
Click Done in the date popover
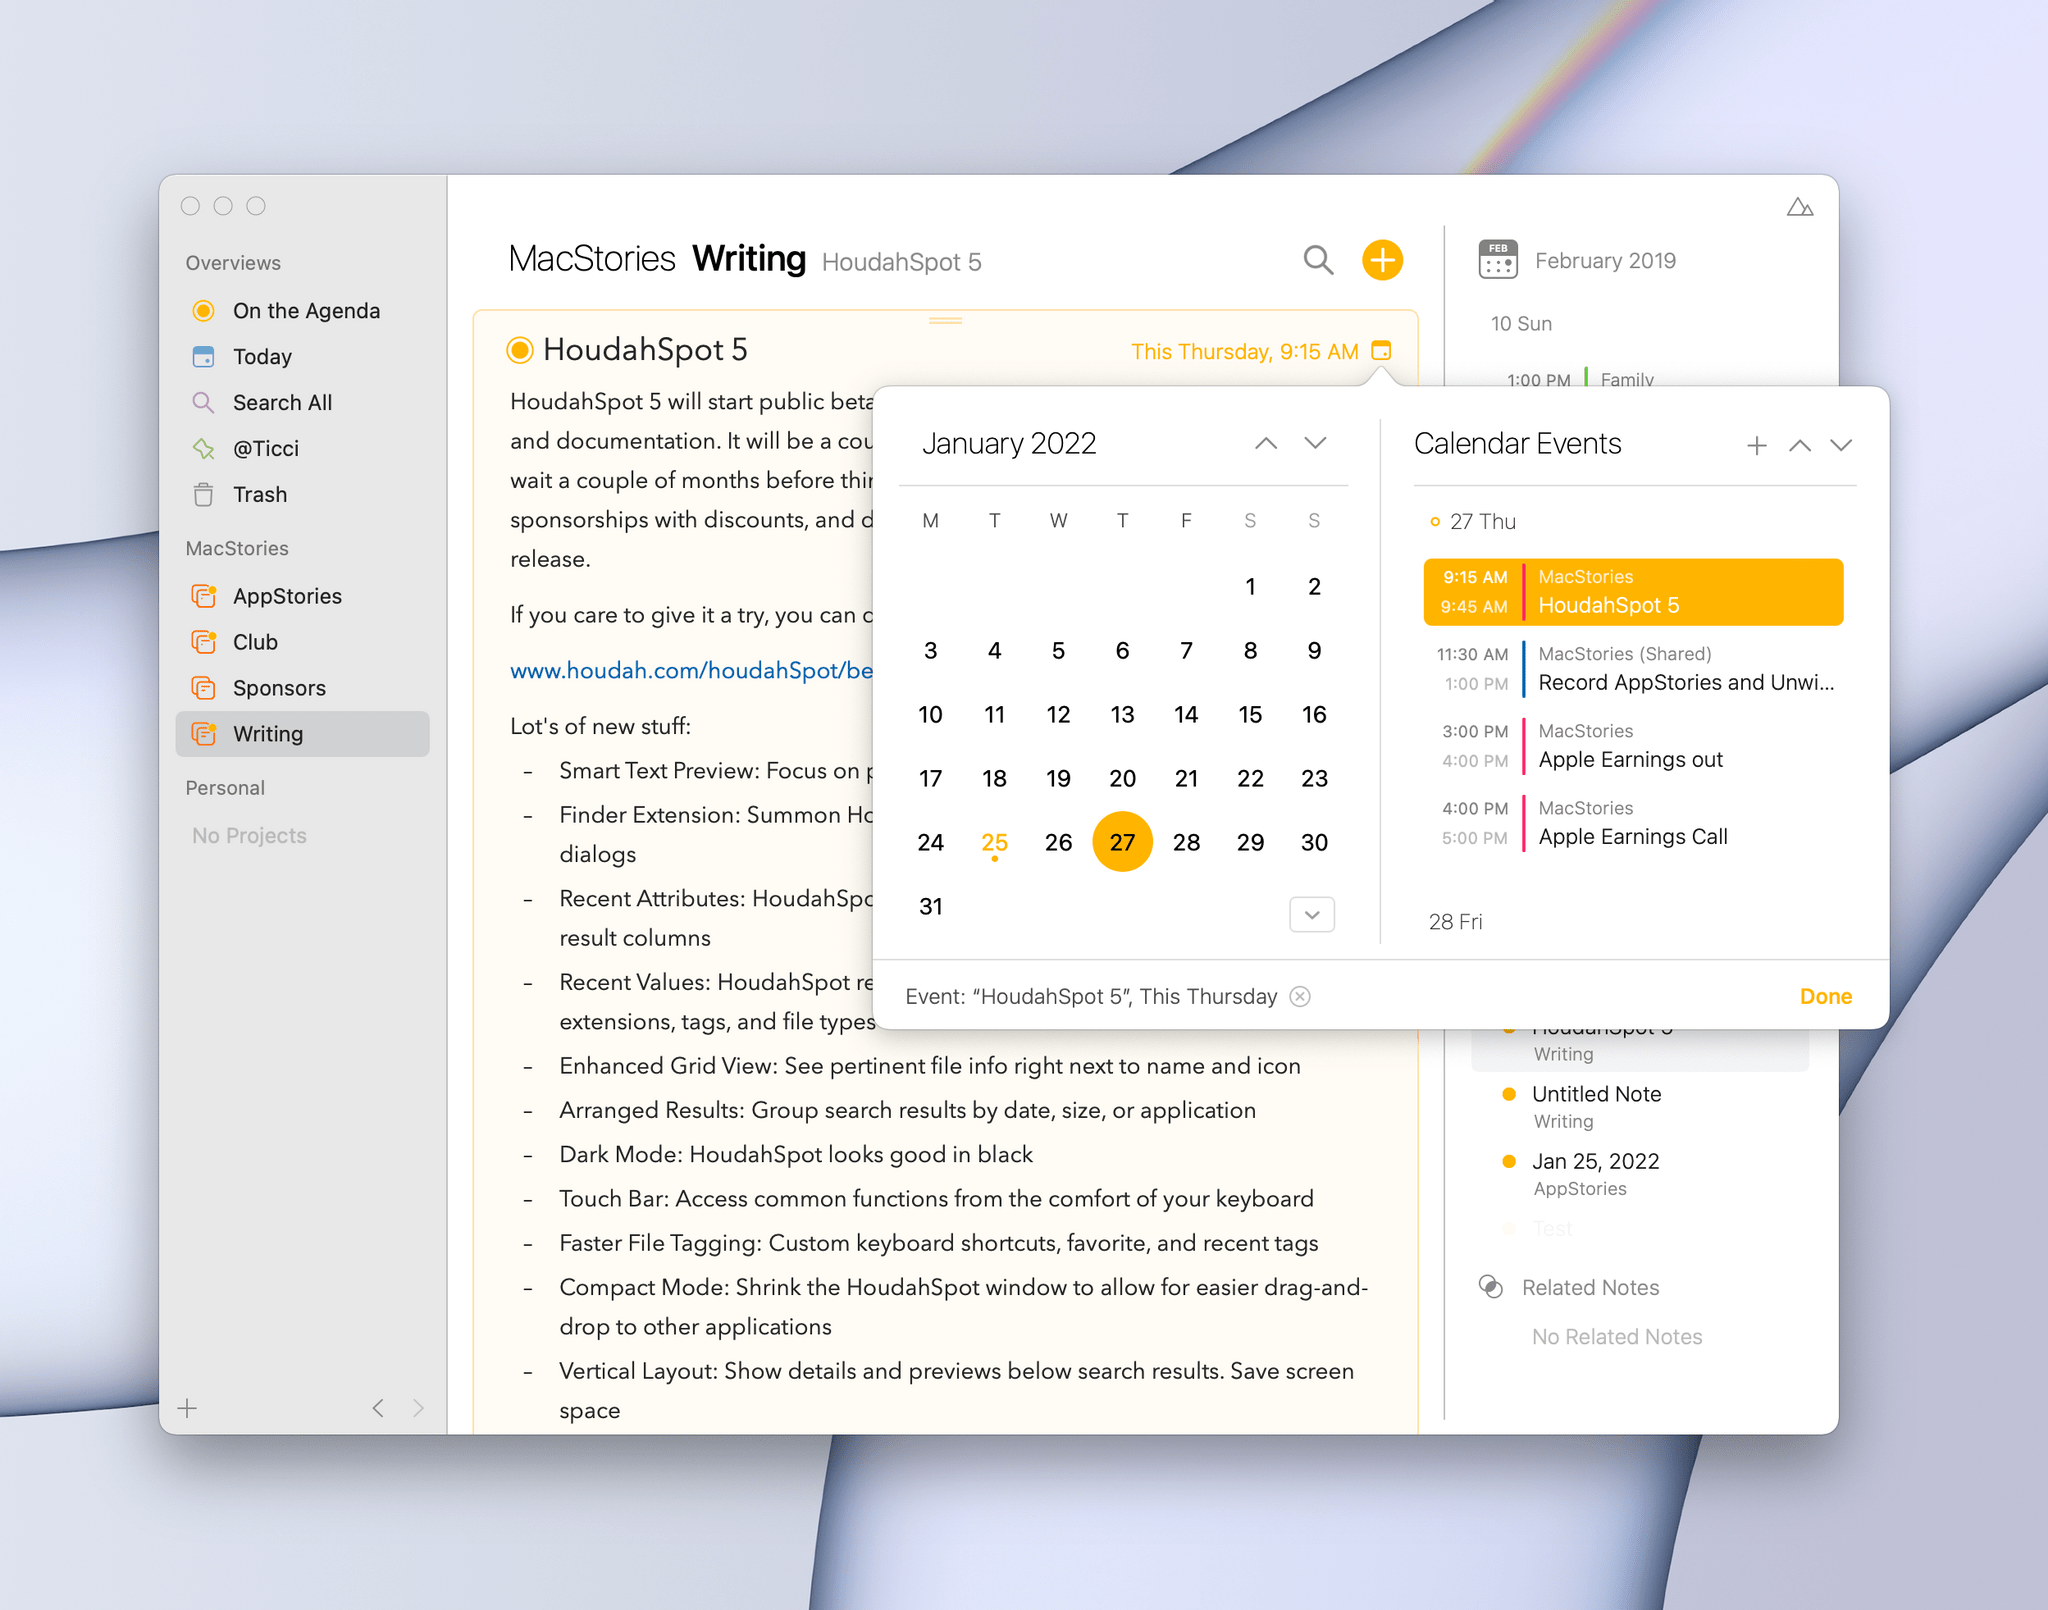[x=1825, y=996]
